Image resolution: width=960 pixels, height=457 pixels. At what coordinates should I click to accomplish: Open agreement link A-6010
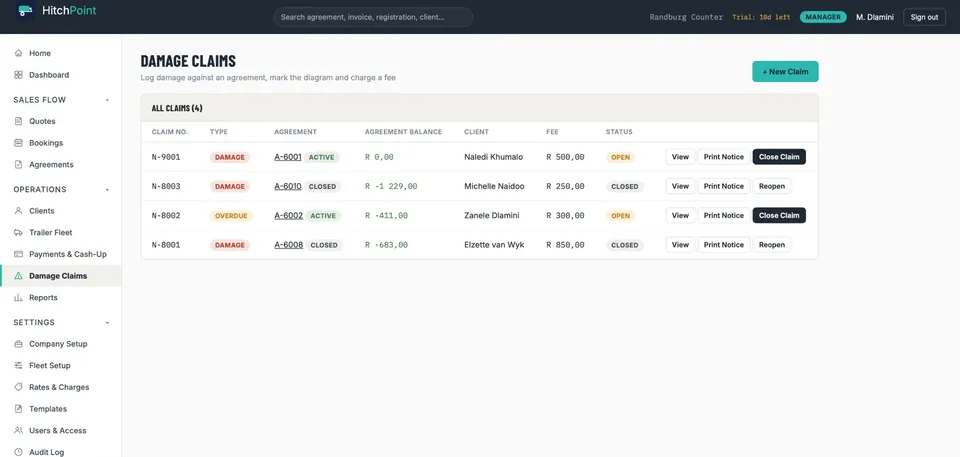click(x=288, y=186)
